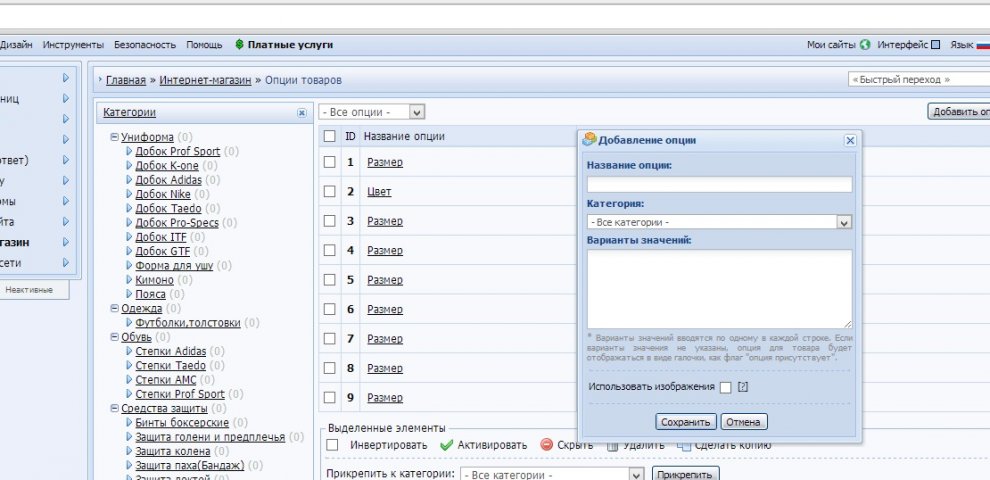Image resolution: width=990 pixels, height=480 pixels.
Task: Go to Интернет-магазин breadcrumb link
Action: point(205,80)
